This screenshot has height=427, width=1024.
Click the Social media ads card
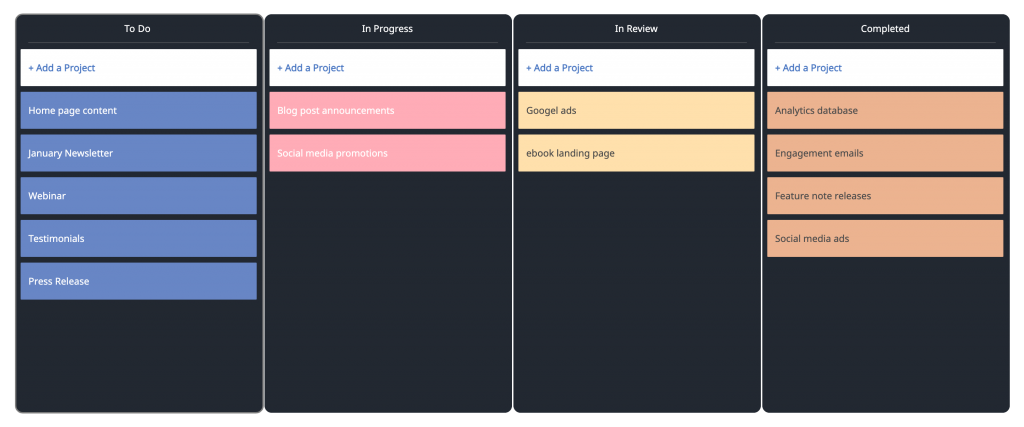(x=885, y=239)
